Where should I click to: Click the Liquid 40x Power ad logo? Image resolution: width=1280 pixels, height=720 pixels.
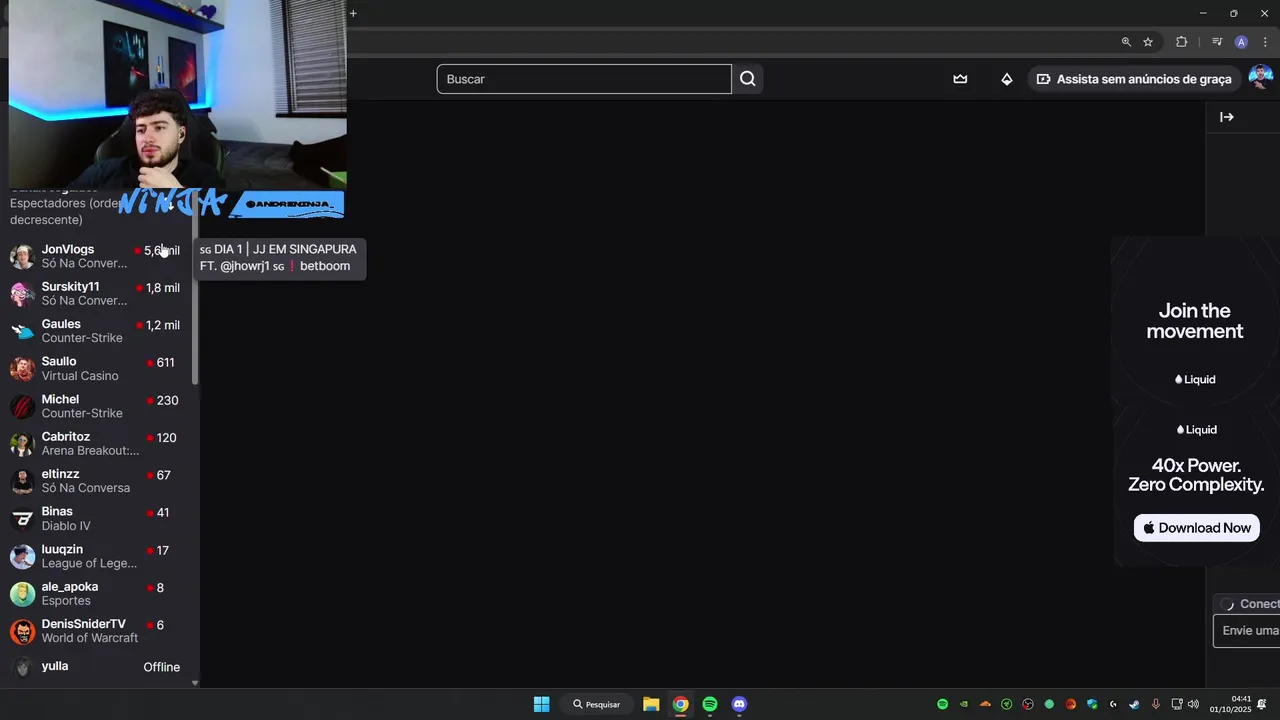[1196, 430]
